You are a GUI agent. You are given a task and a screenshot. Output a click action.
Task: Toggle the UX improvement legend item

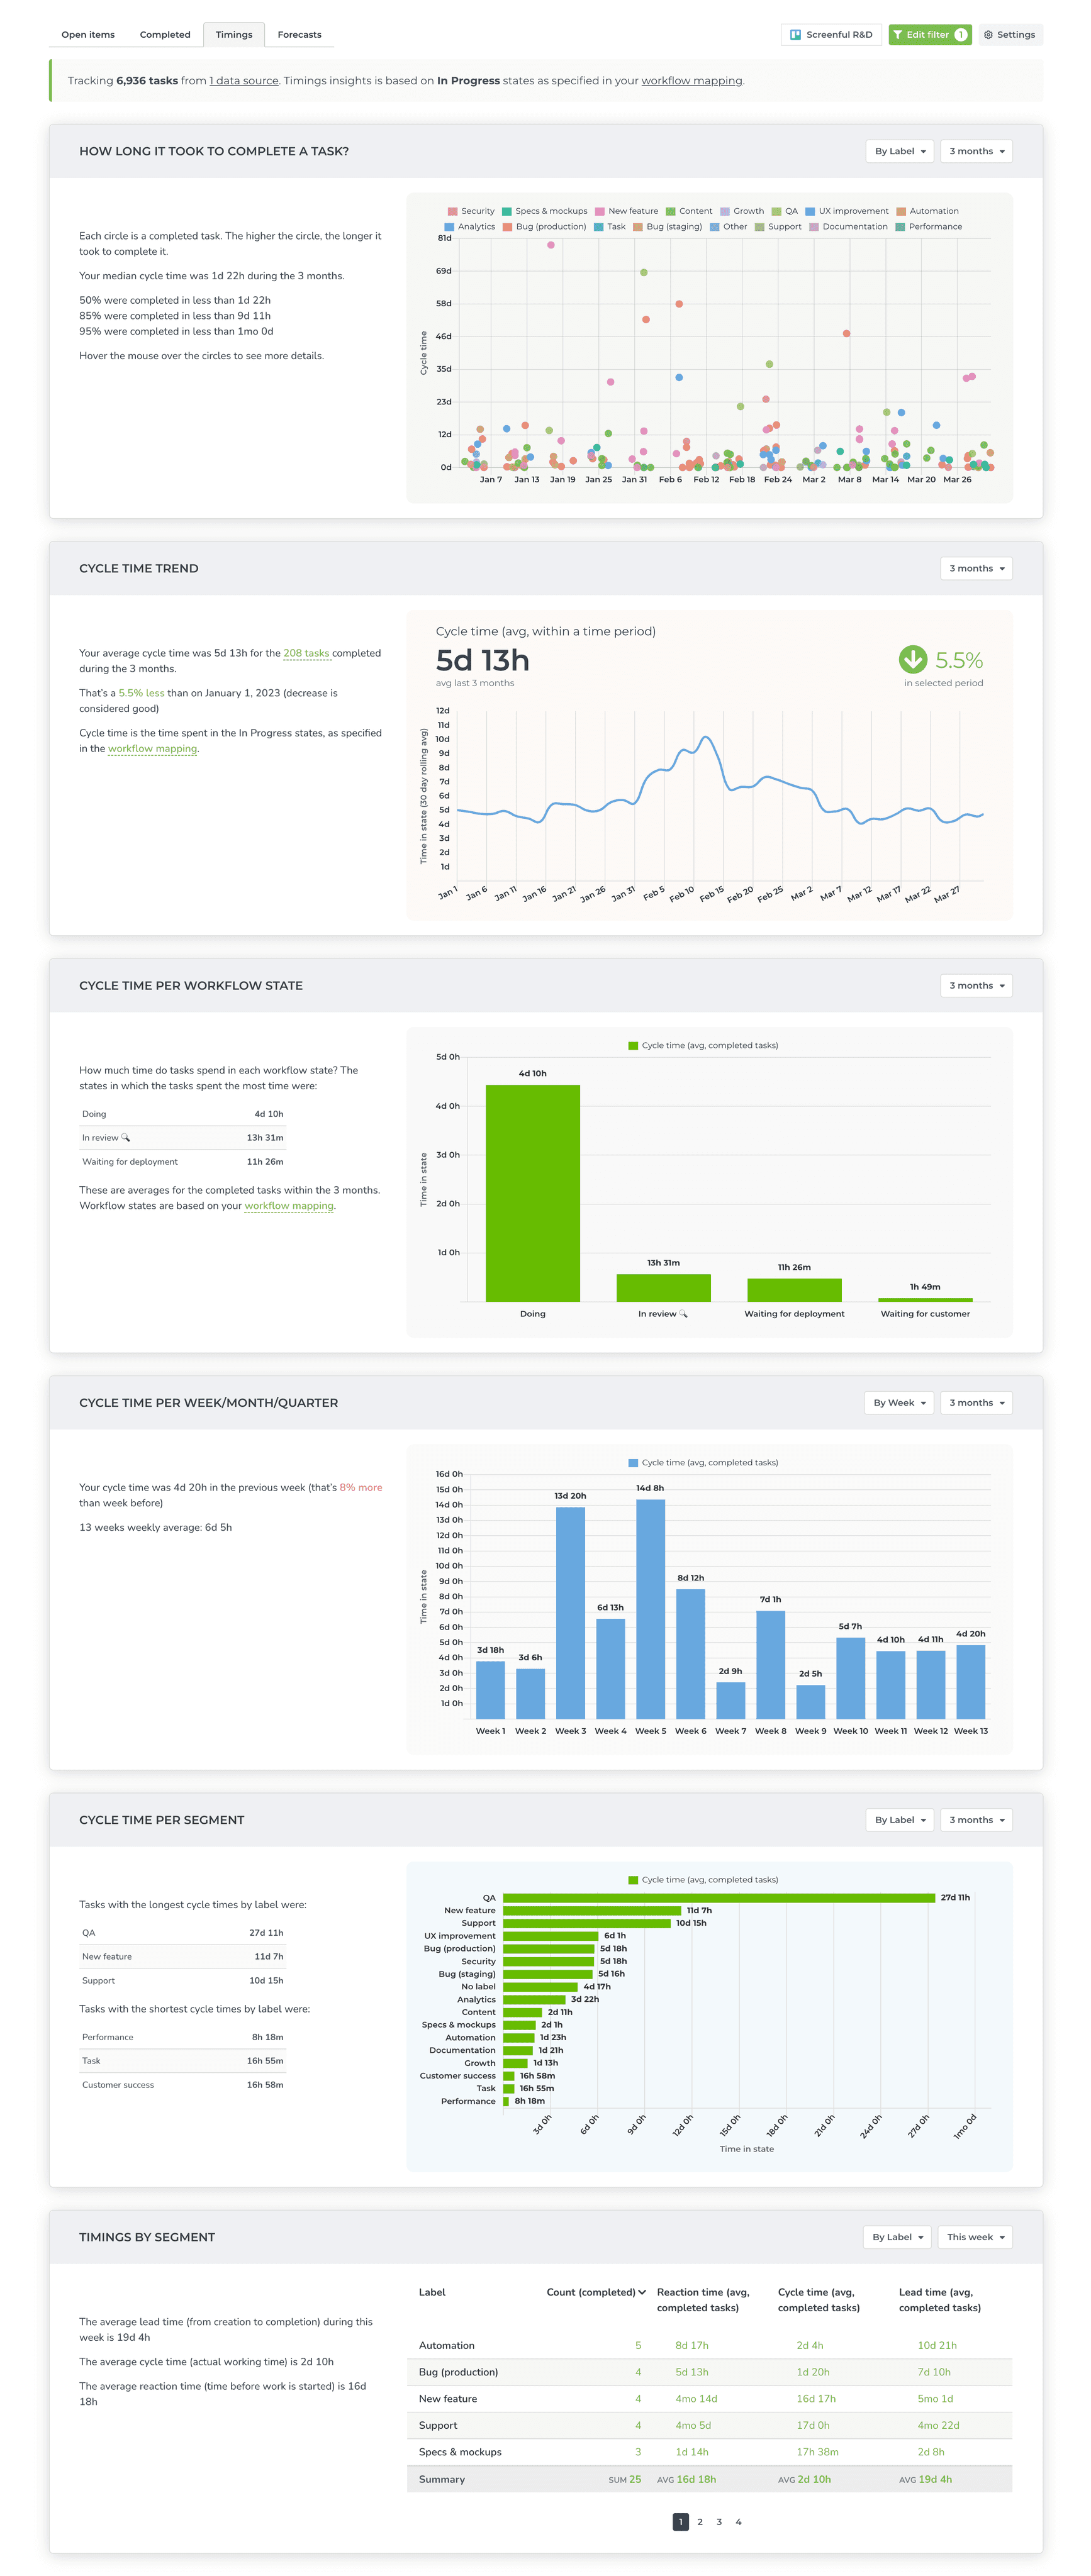tap(847, 211)
